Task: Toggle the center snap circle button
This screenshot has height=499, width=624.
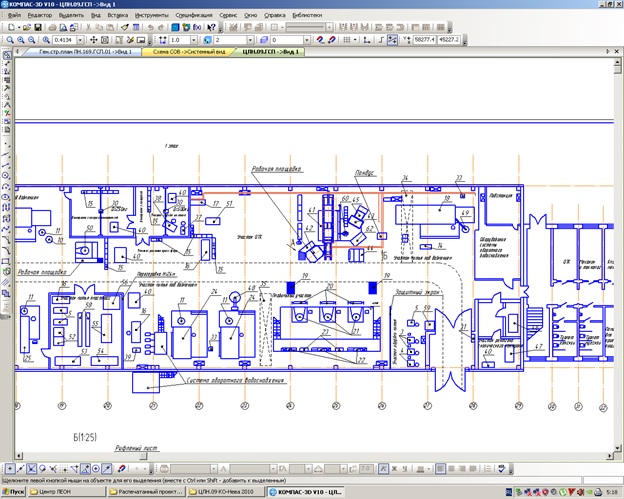Action: 96,469
